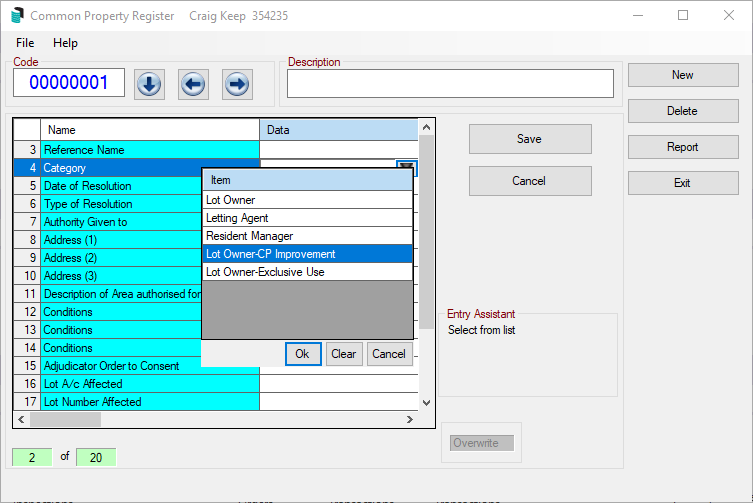Click the Description text field
Image resolution: width=753 pixels, height=503 pixels.
(x=450, y=84)
